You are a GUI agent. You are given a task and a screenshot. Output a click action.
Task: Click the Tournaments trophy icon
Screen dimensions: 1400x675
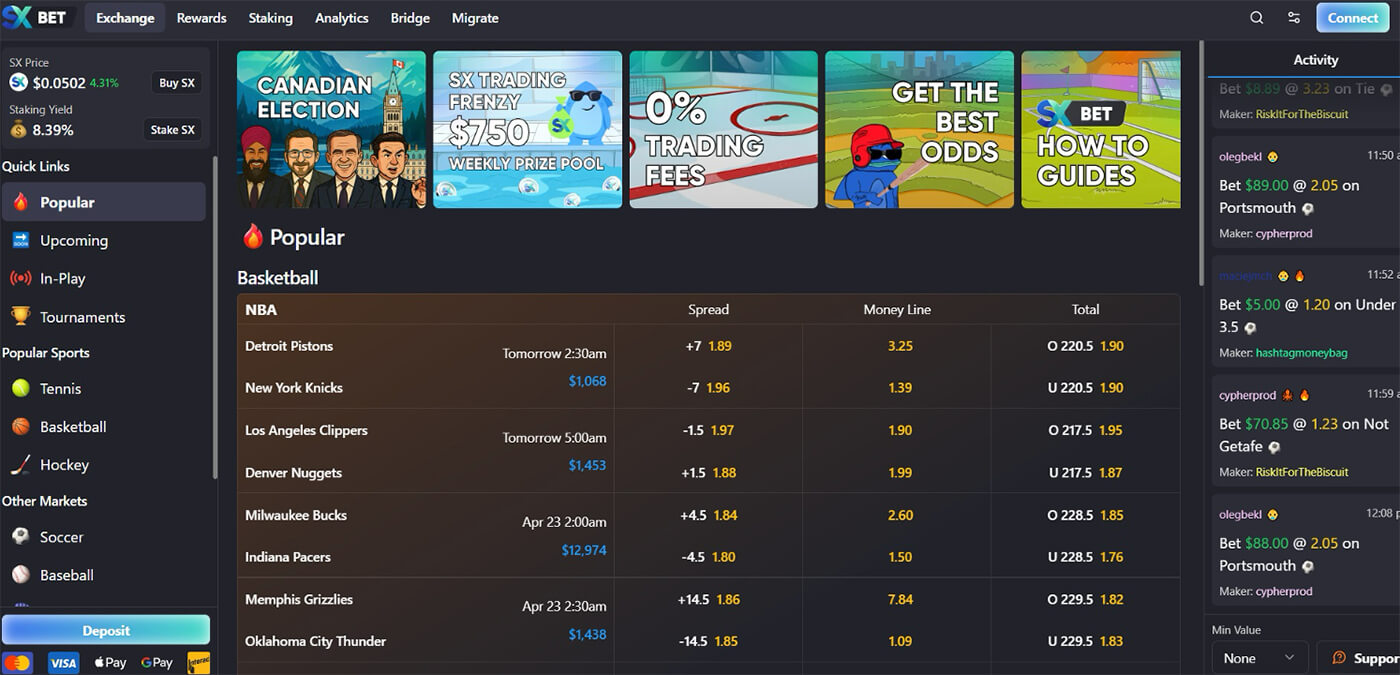click(20, 317)
